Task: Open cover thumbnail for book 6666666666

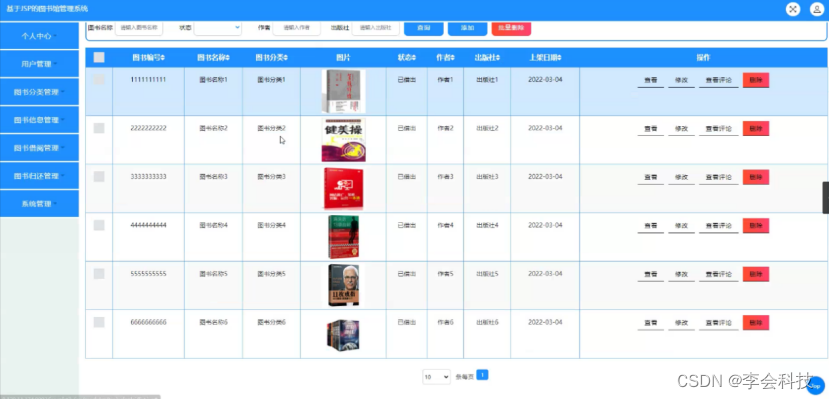Action: 344,335
